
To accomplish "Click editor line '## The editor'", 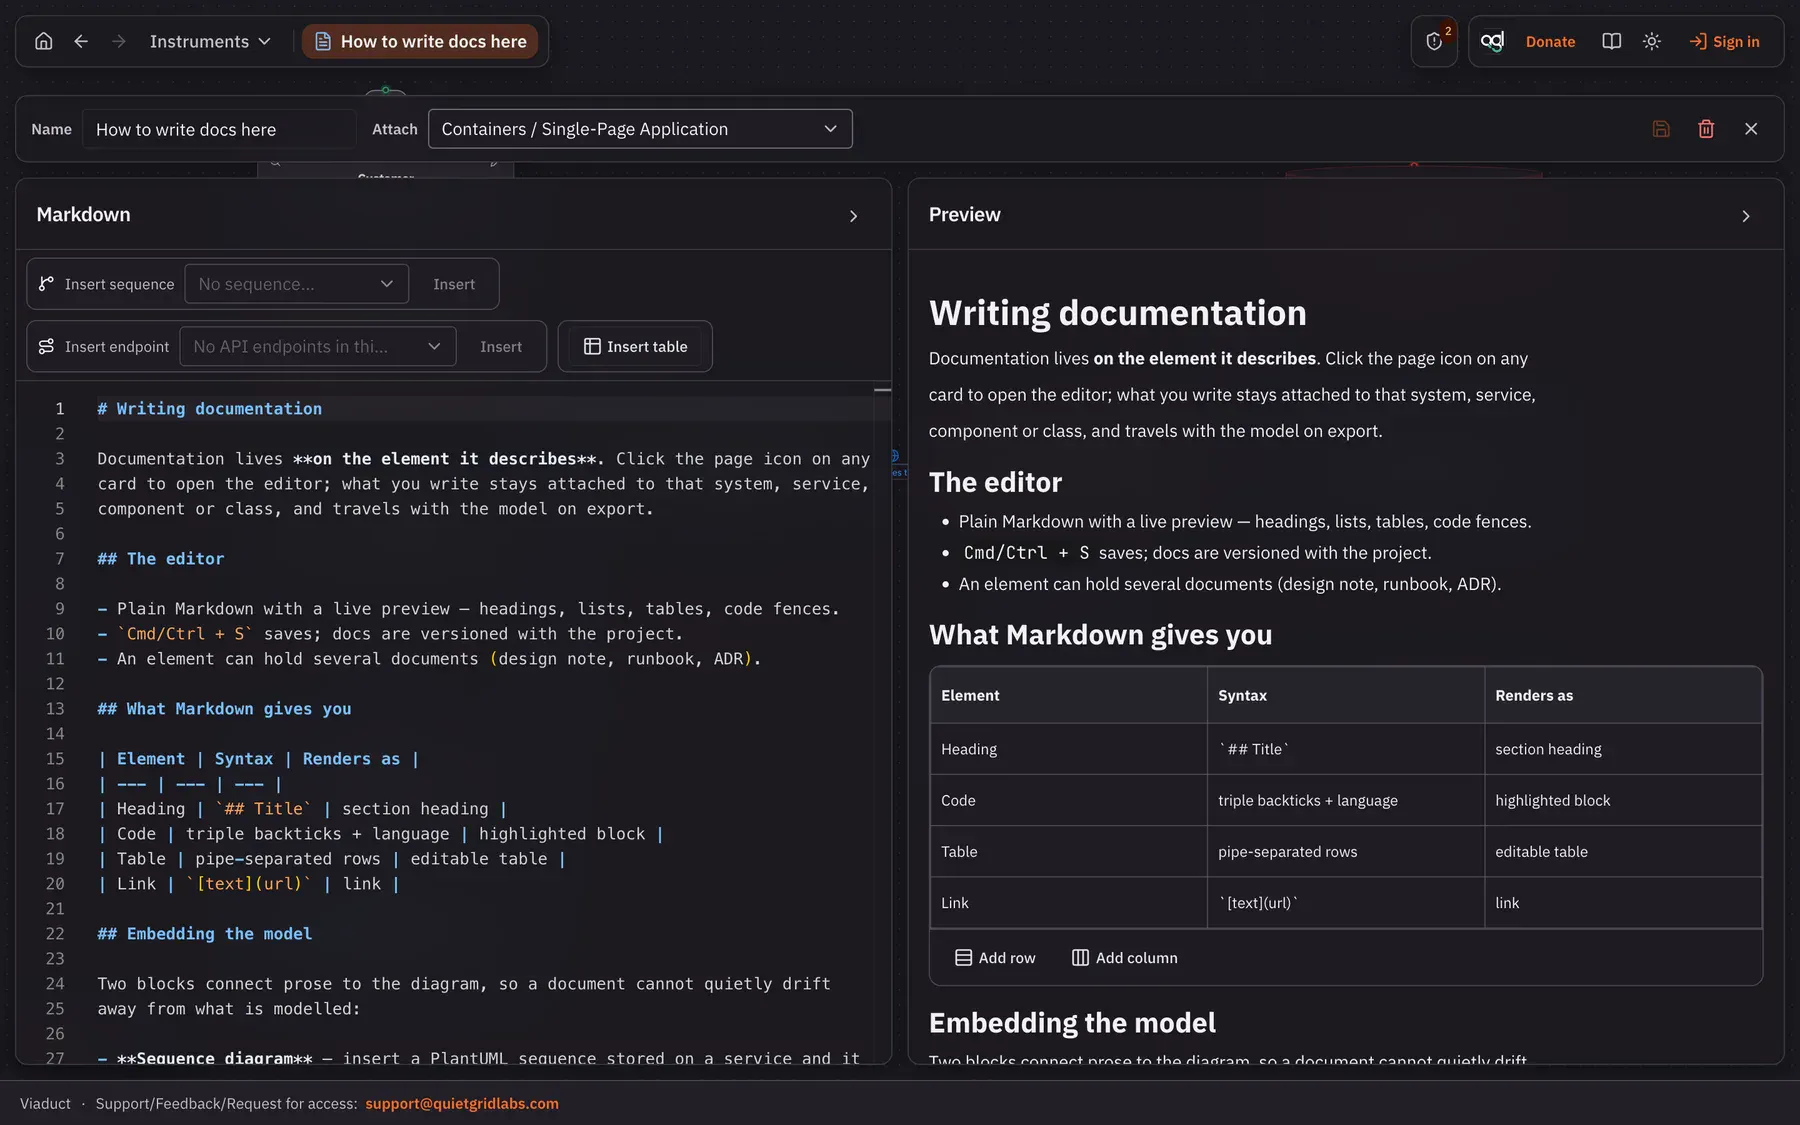I will click(x=160, y=559).
